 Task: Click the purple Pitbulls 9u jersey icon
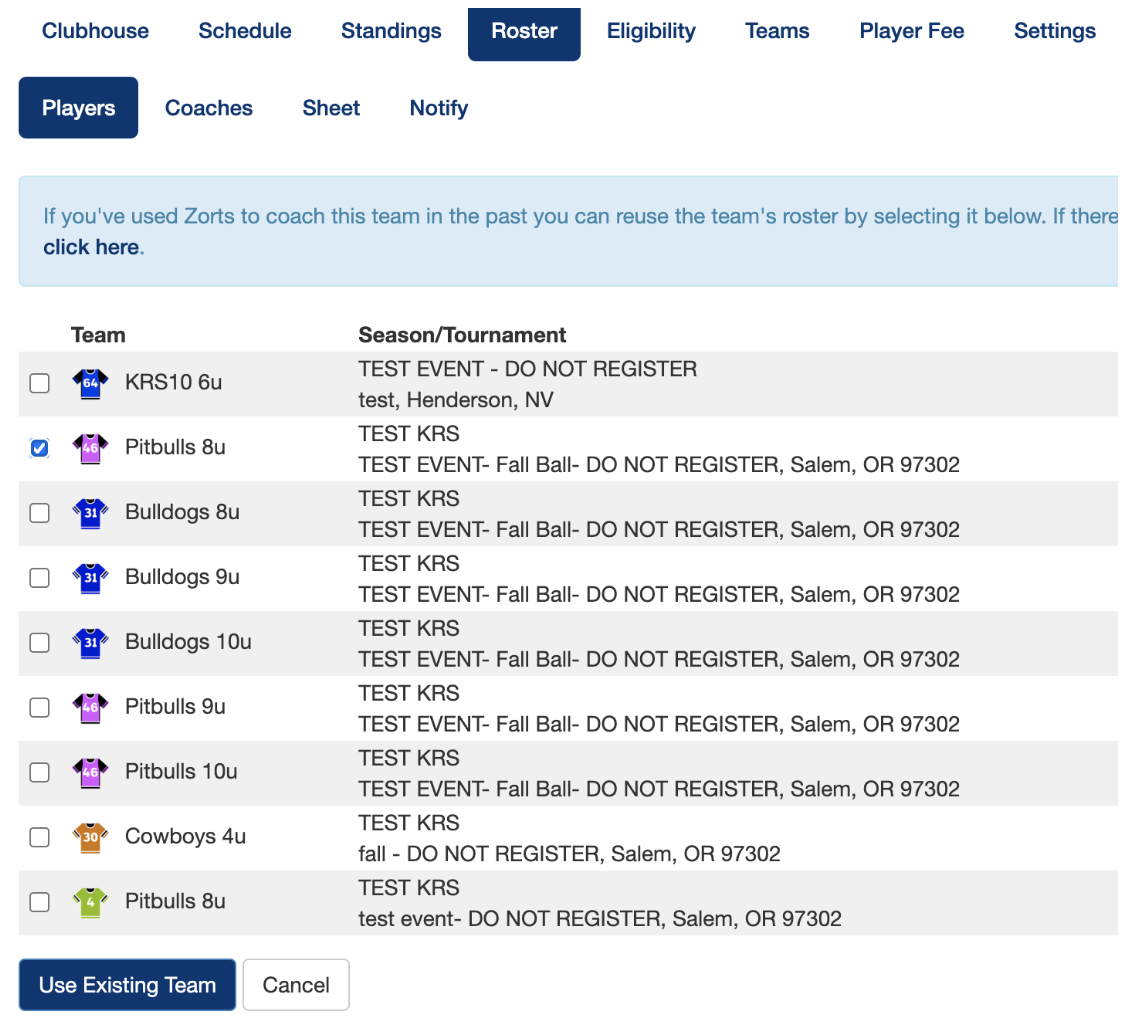tap(90, 707)
